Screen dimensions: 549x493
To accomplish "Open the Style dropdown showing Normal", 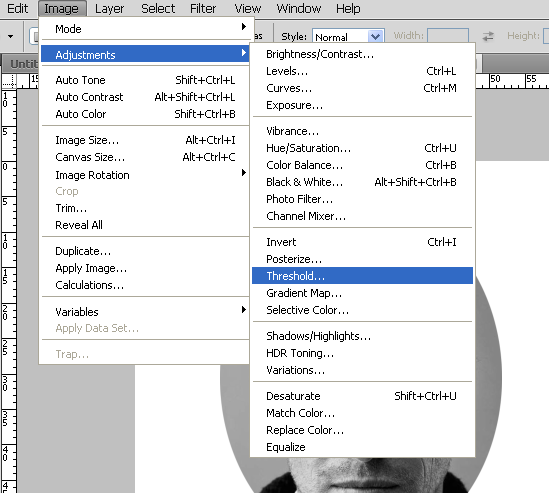I will [348, 36].
